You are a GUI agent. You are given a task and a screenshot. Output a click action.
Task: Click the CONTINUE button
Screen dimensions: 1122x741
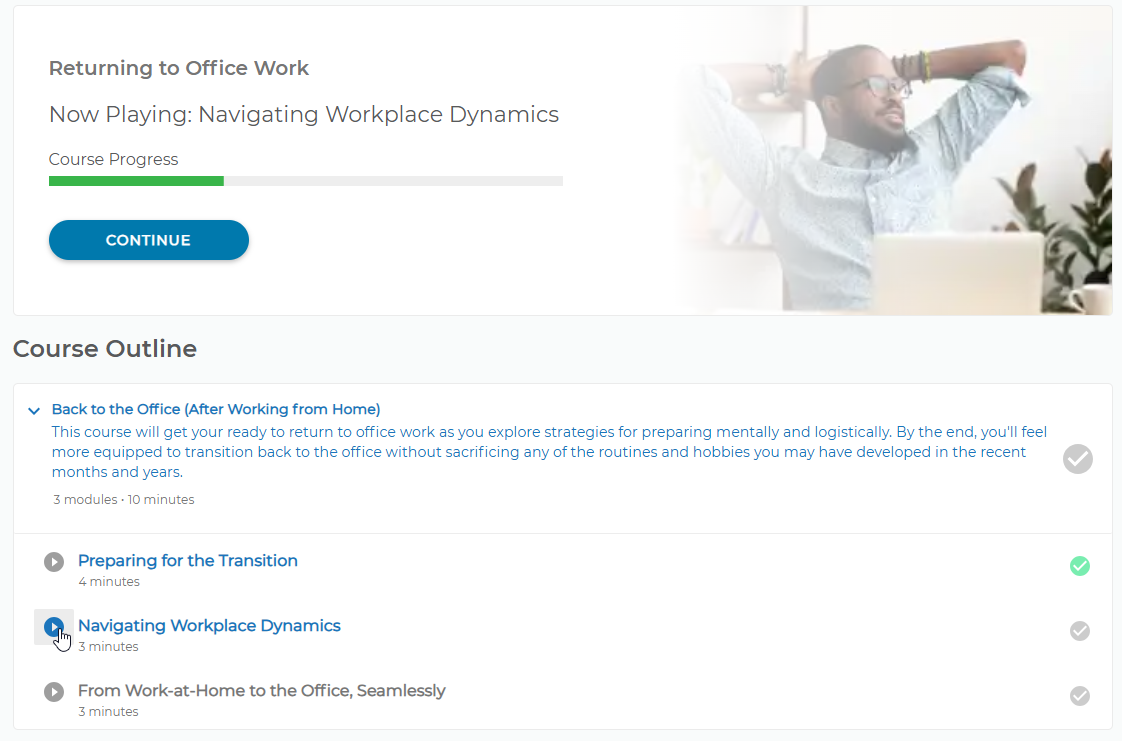pyautogui.click(x=149, y=240)
